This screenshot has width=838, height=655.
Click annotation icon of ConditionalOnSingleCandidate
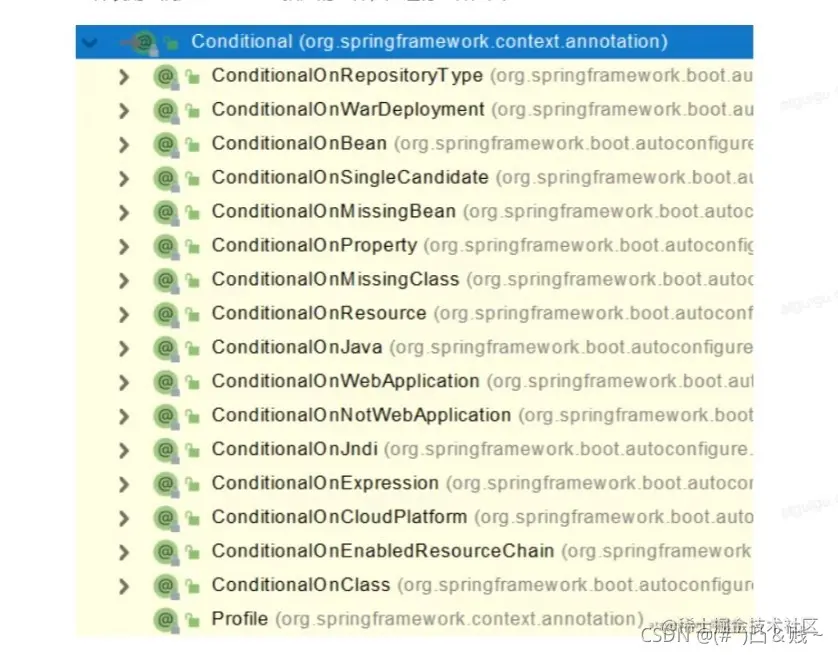pyautogui.click(x=166, y=178)
